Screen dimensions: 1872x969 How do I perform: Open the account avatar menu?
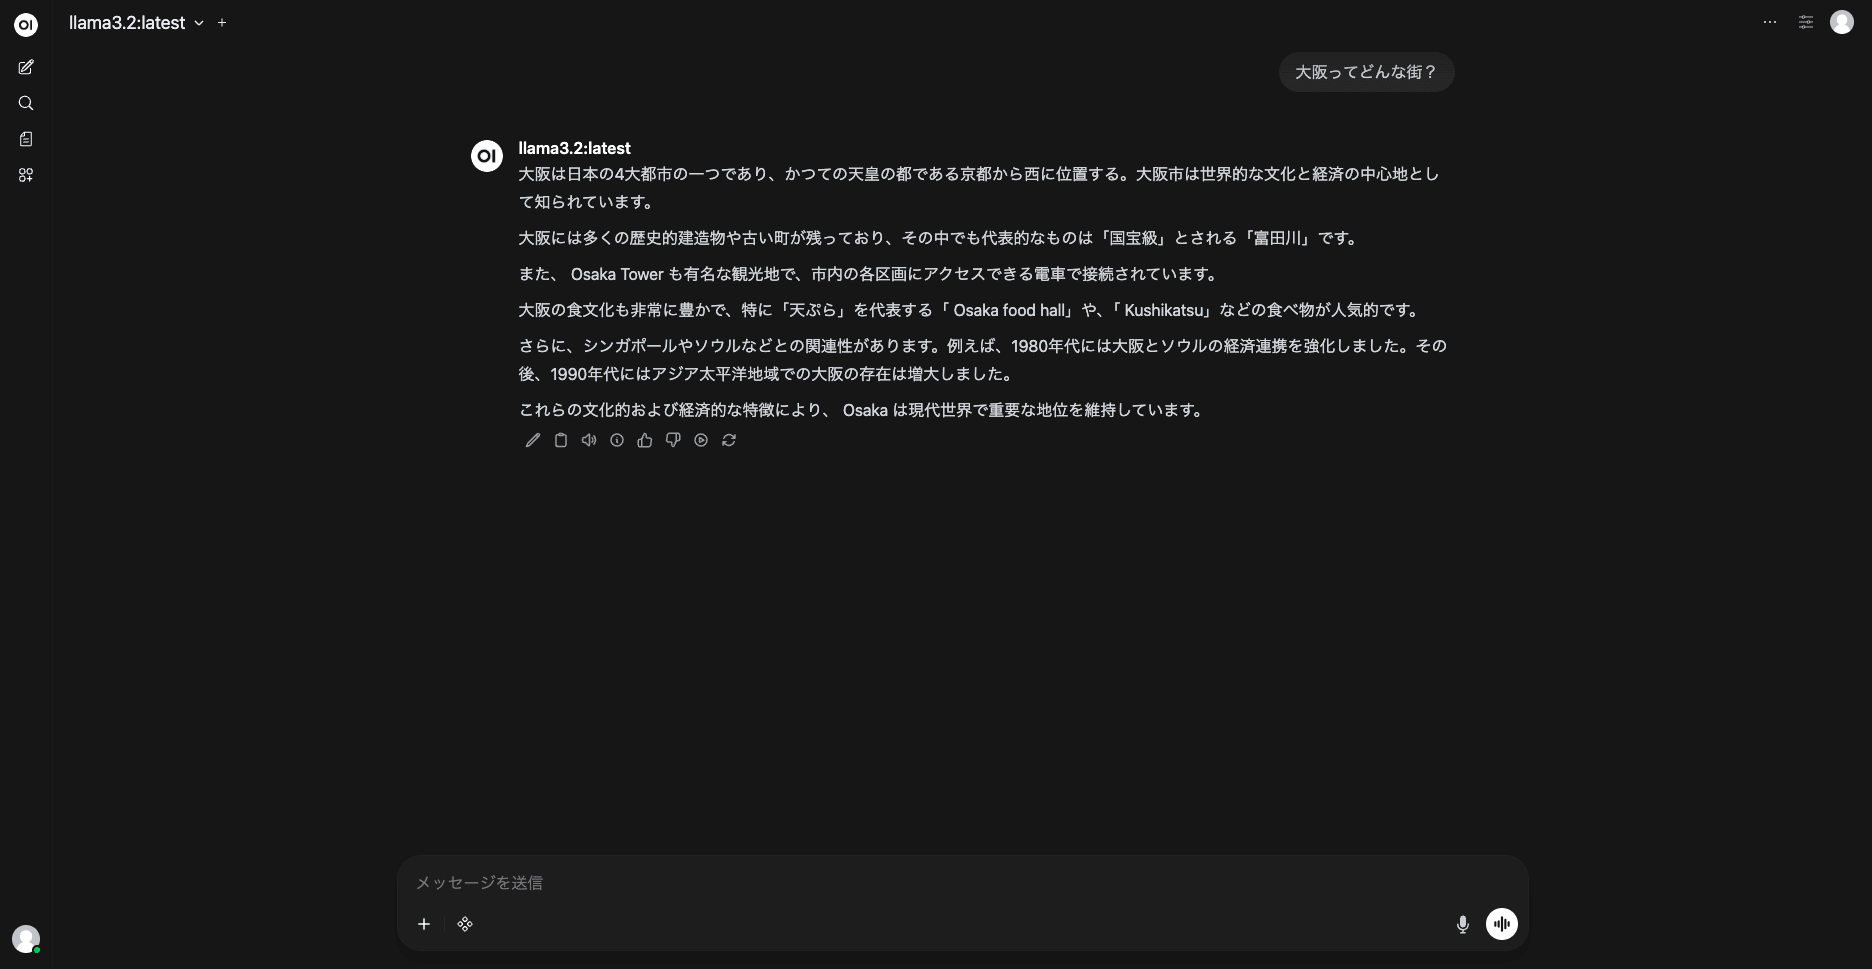(x=1843, y=22)
